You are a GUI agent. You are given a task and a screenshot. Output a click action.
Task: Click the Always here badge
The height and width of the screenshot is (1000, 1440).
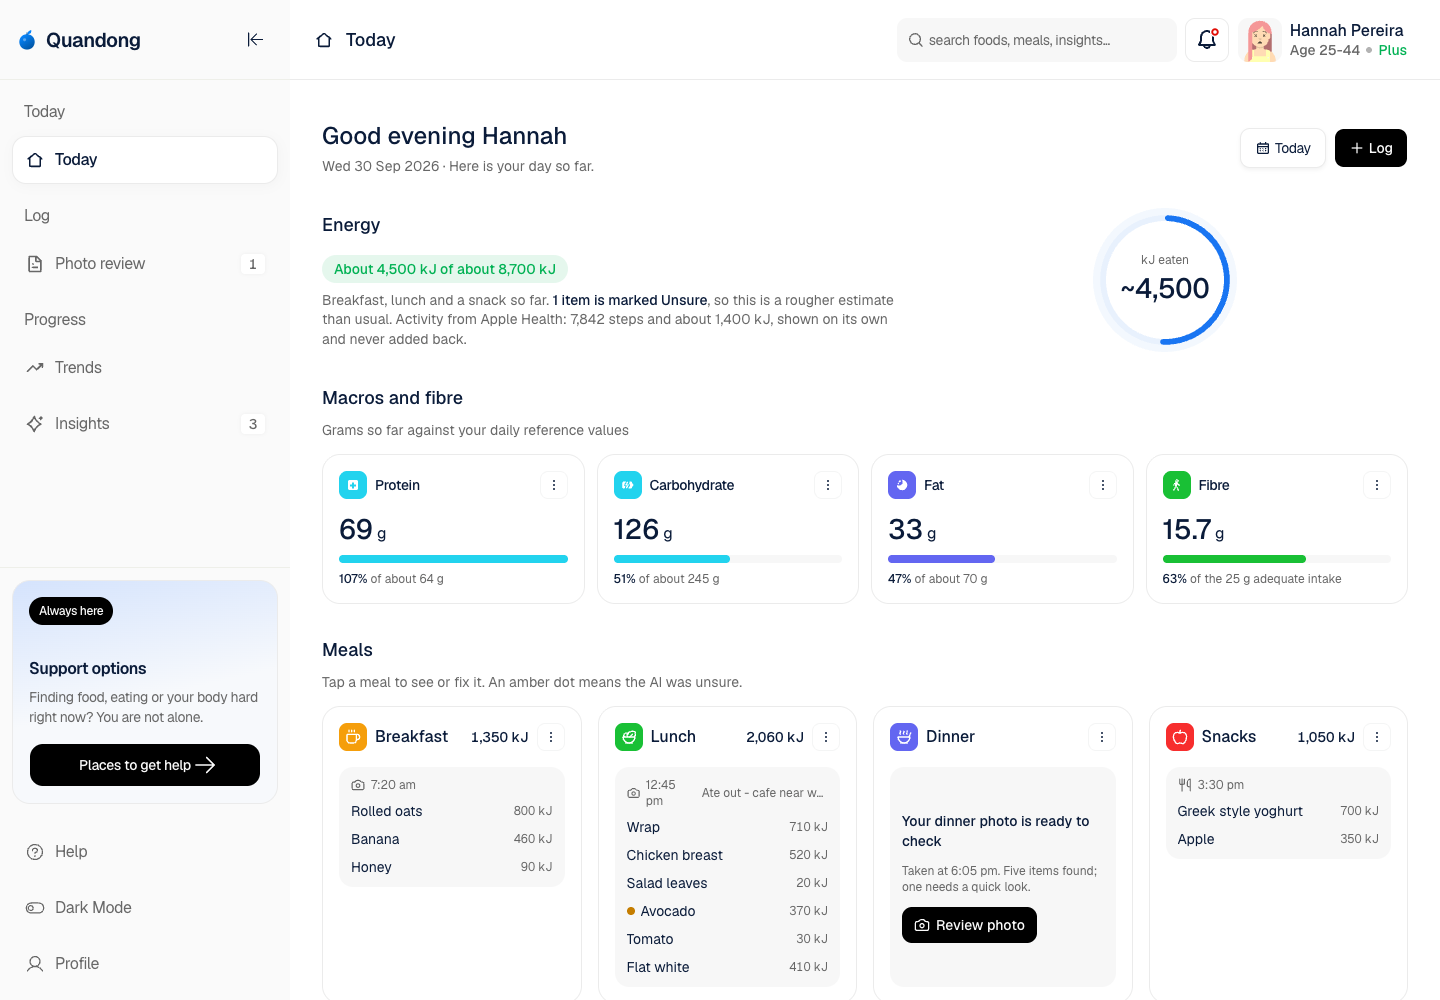(x=71, y=611)
